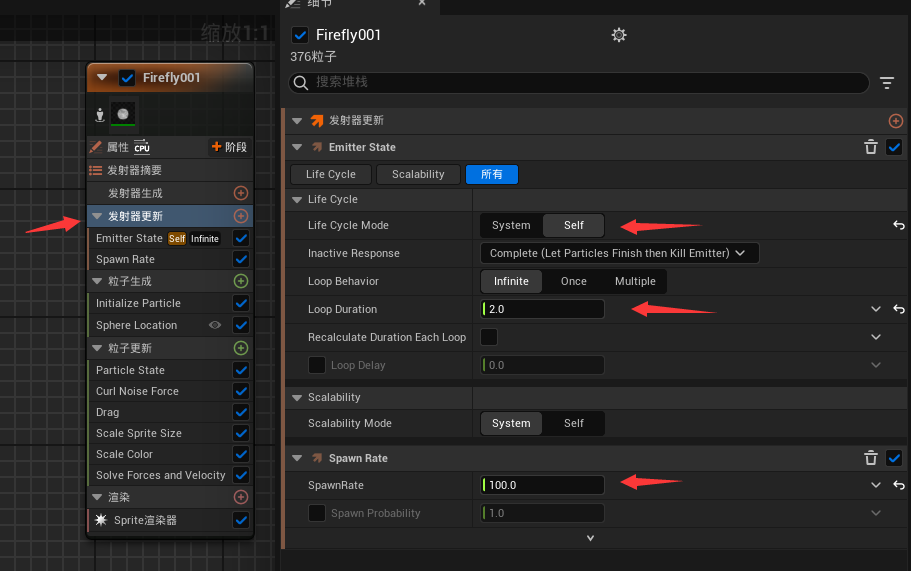This screenshot has width=911, height=571.
Task: Enable the Loop Delay checkbox
Action: coord(317,365)
